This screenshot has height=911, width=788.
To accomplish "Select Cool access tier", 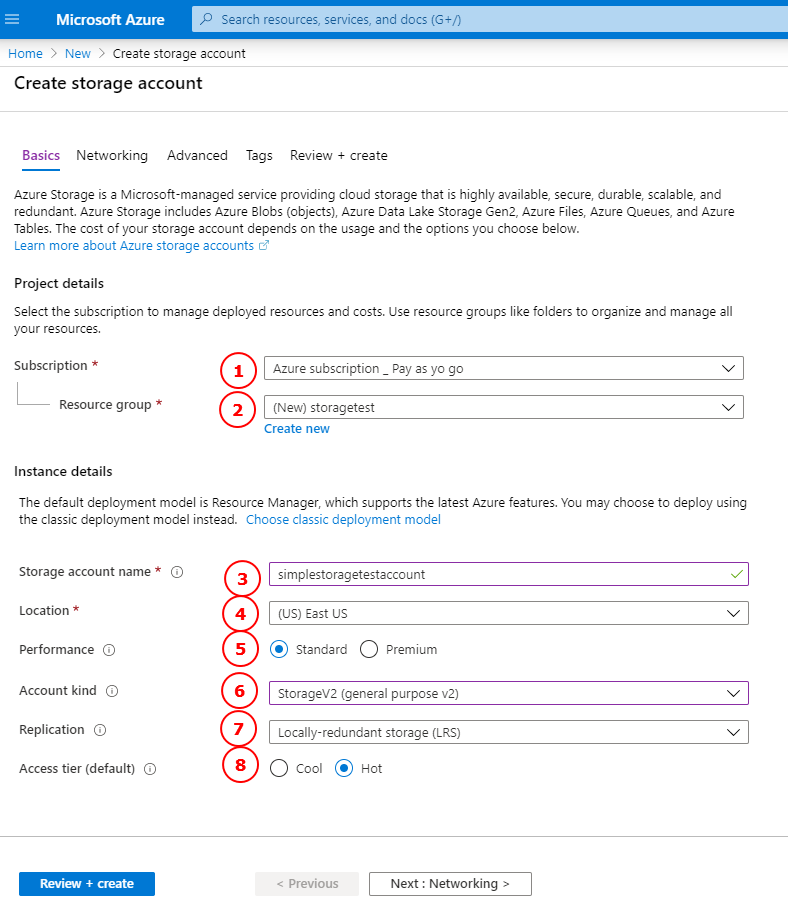I will coord(279,769).
